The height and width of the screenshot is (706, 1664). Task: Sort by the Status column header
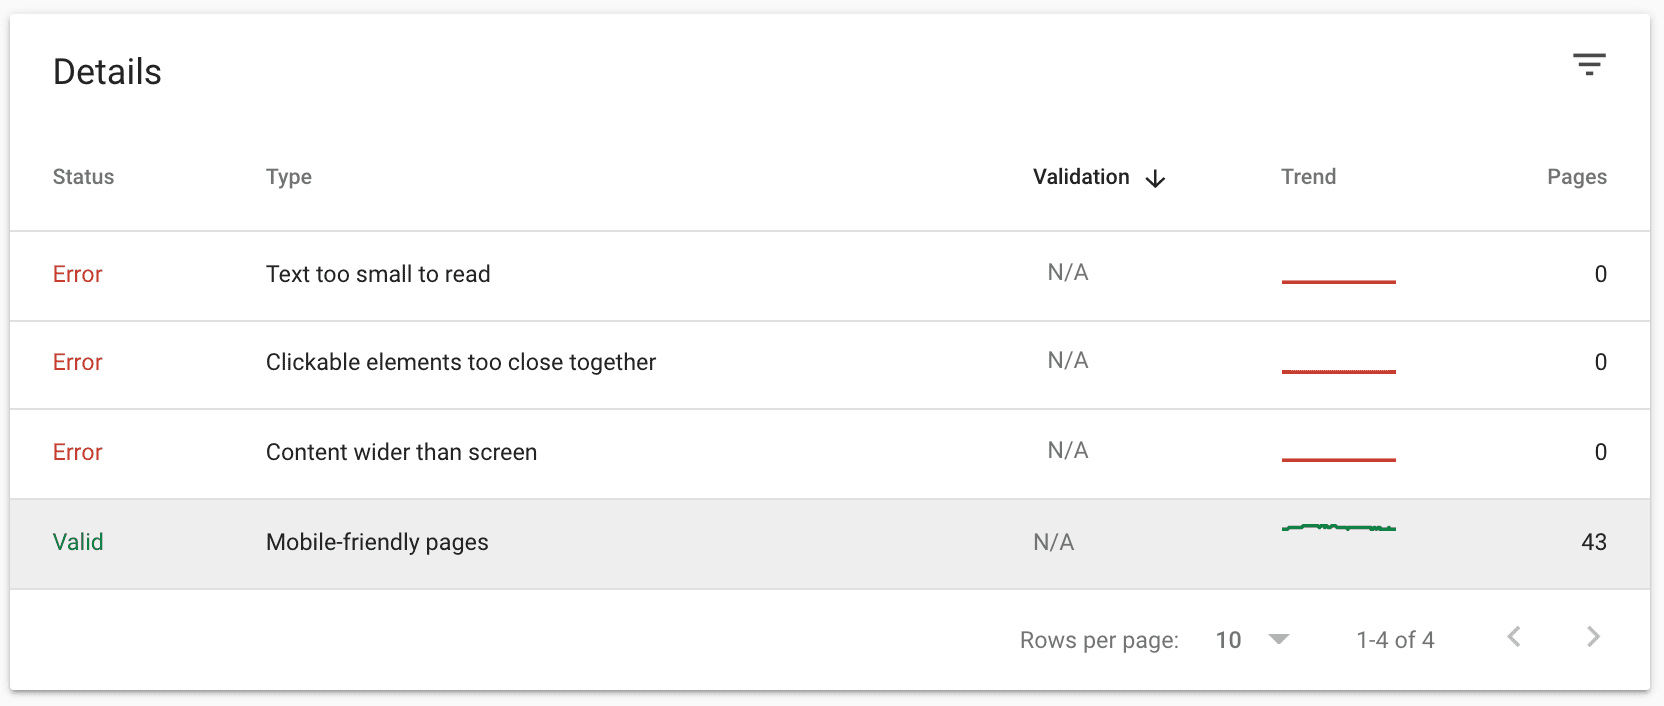point(83,177)
